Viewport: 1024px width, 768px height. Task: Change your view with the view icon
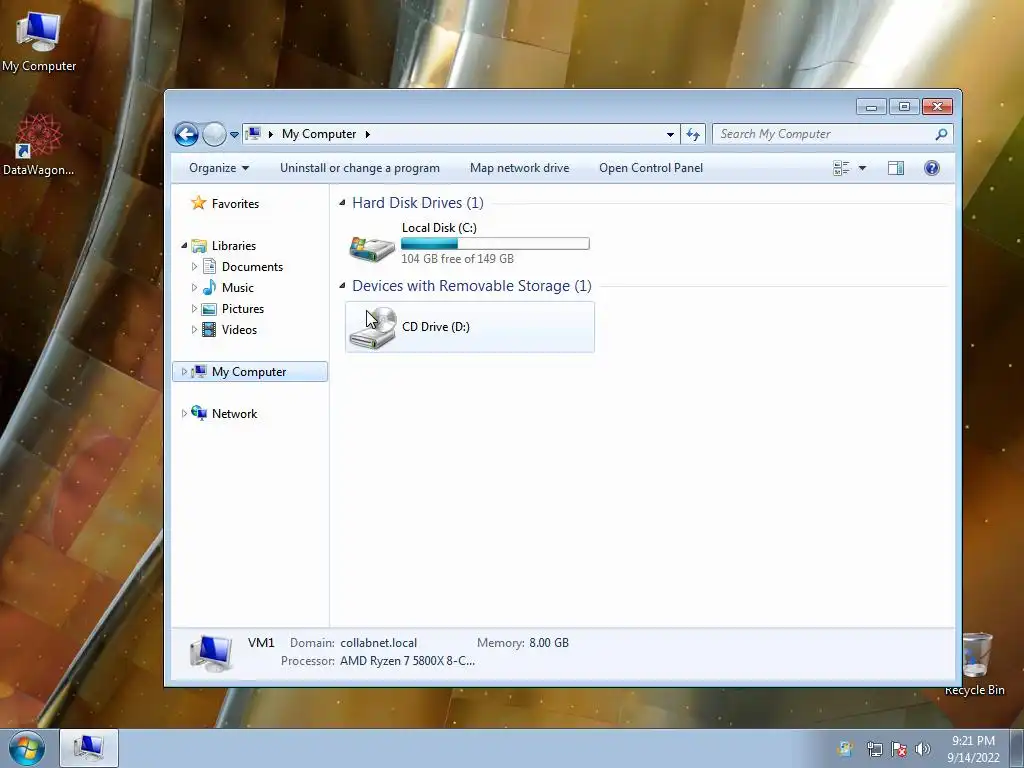[x=841, y=168]
